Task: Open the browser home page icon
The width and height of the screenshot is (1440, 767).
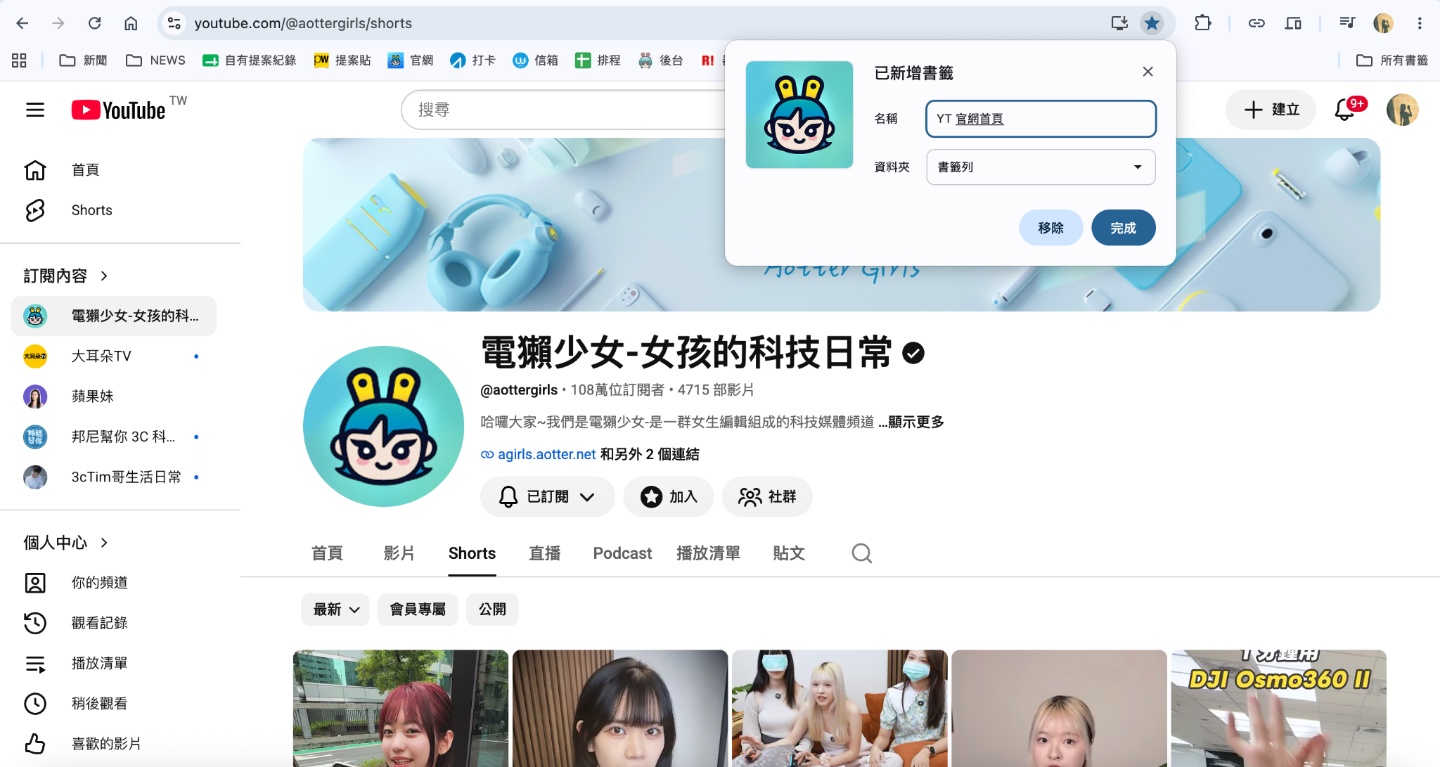Action: point(131,23)
